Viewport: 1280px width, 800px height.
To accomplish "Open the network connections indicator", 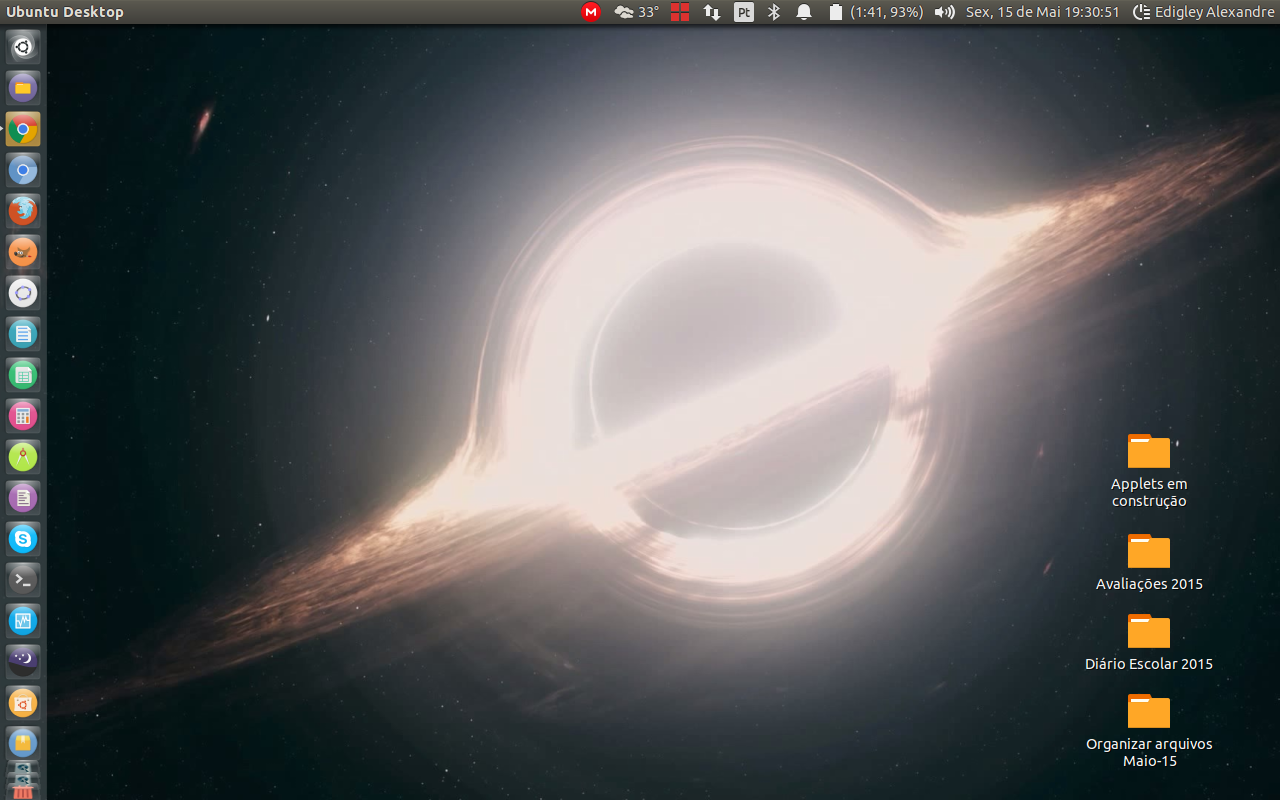I will [x=712, y=12].
